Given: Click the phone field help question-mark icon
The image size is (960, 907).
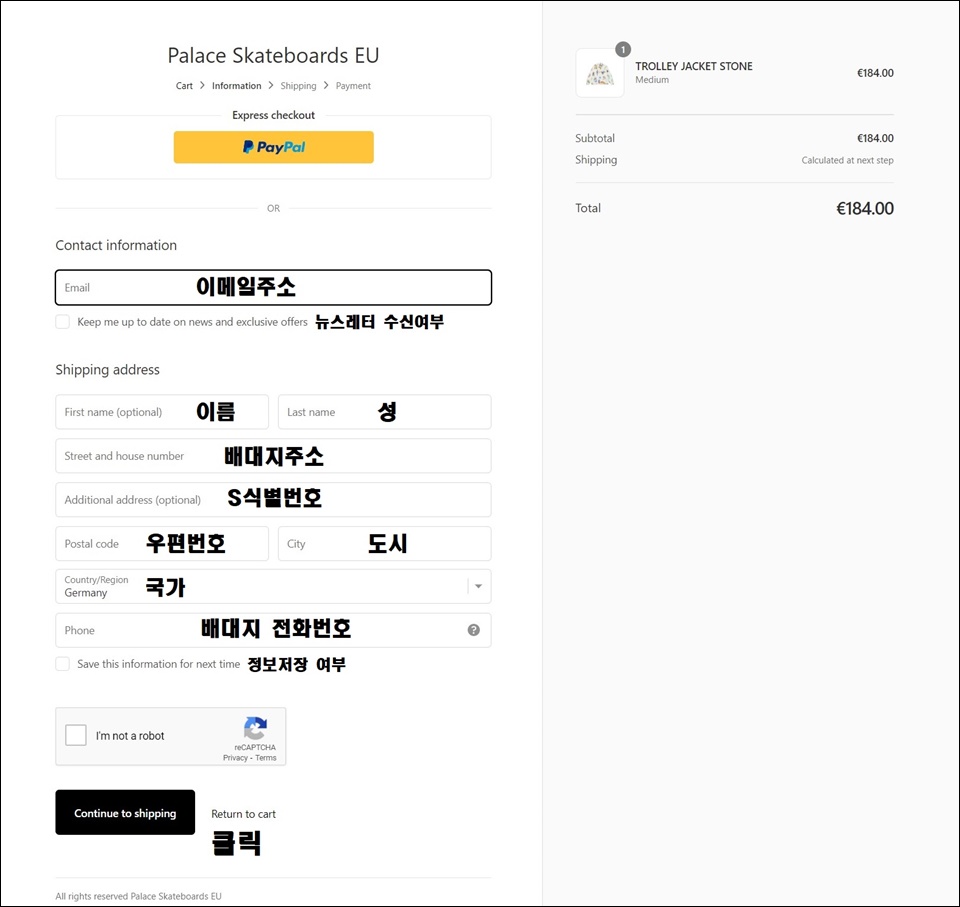Looking at the screenshot, I should point(473,630).
